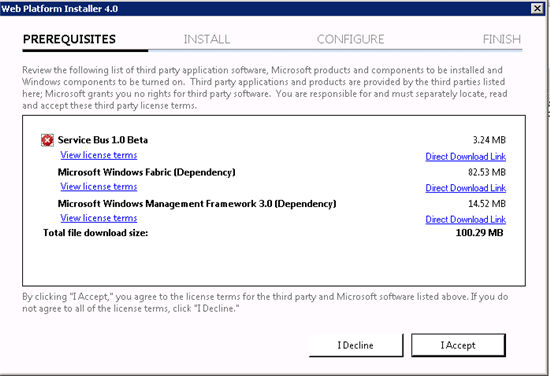Select the PREREQUISITES step tab

(69, 39)
